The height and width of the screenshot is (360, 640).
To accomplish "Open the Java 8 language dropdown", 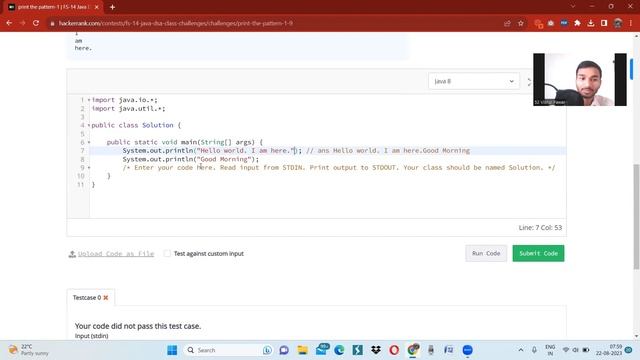I will click(474, 81).
